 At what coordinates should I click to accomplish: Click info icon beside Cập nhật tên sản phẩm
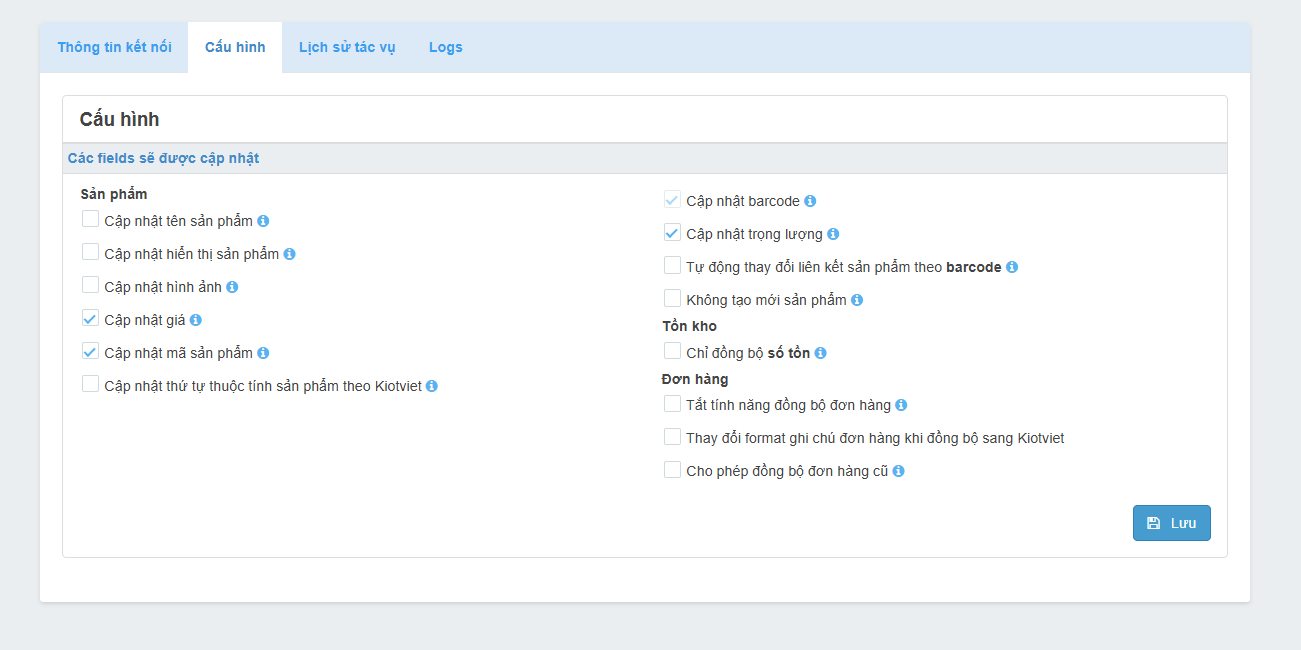click(263, 221)
